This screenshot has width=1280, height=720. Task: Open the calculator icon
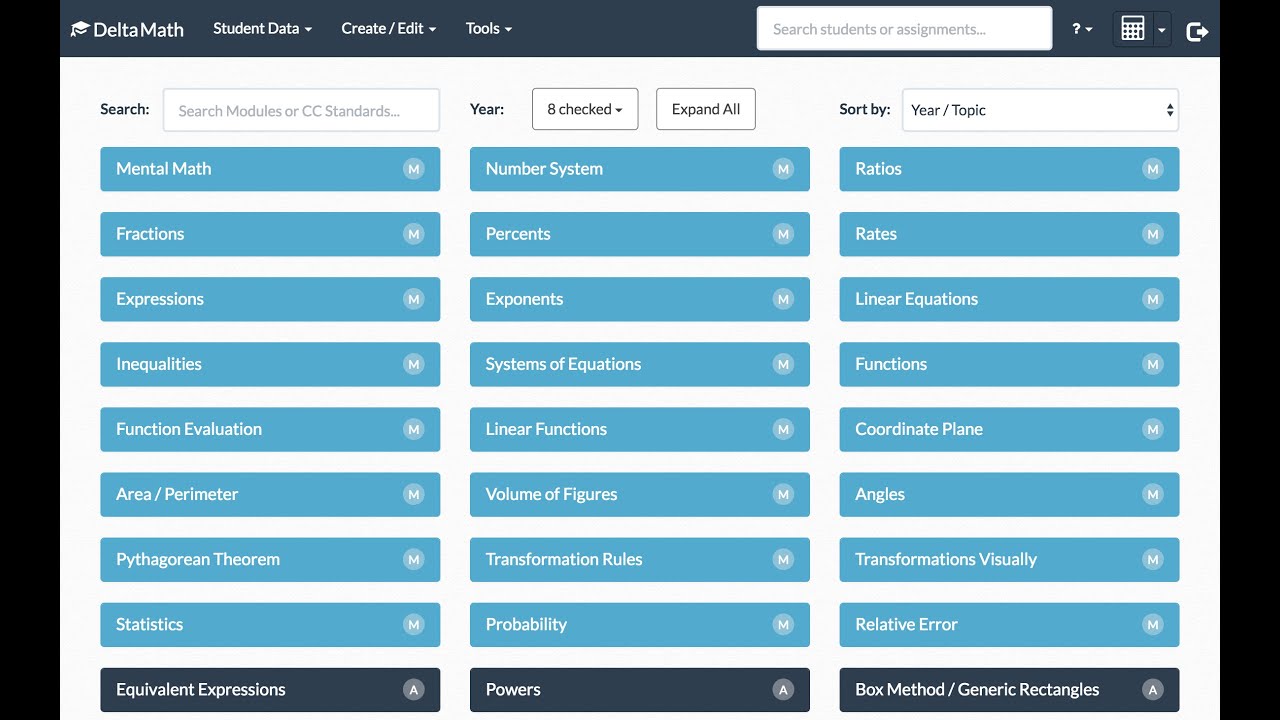click(1132, 29)
